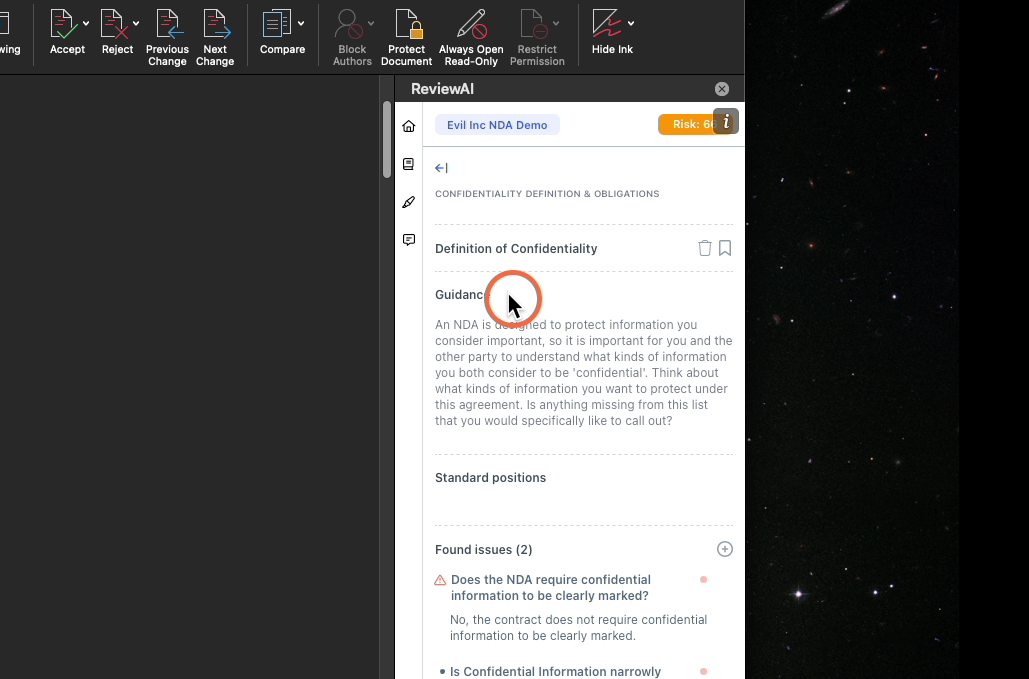Image resolution: width=1029 pixels, height=679 pixels.
Task: Bookmark the Definition of Confidentiality item
Action: [x=725, y=248]
